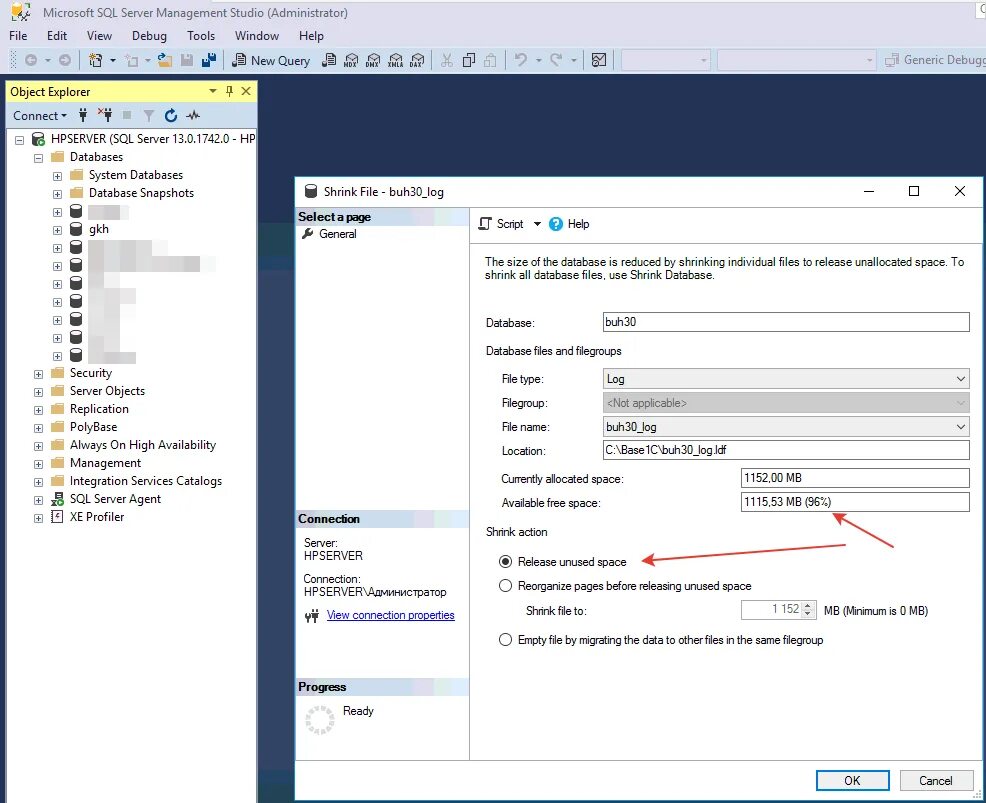Screen dimensions: 986x803
Task: Select the XE Profiler tree item
Action: pos(97,517)
